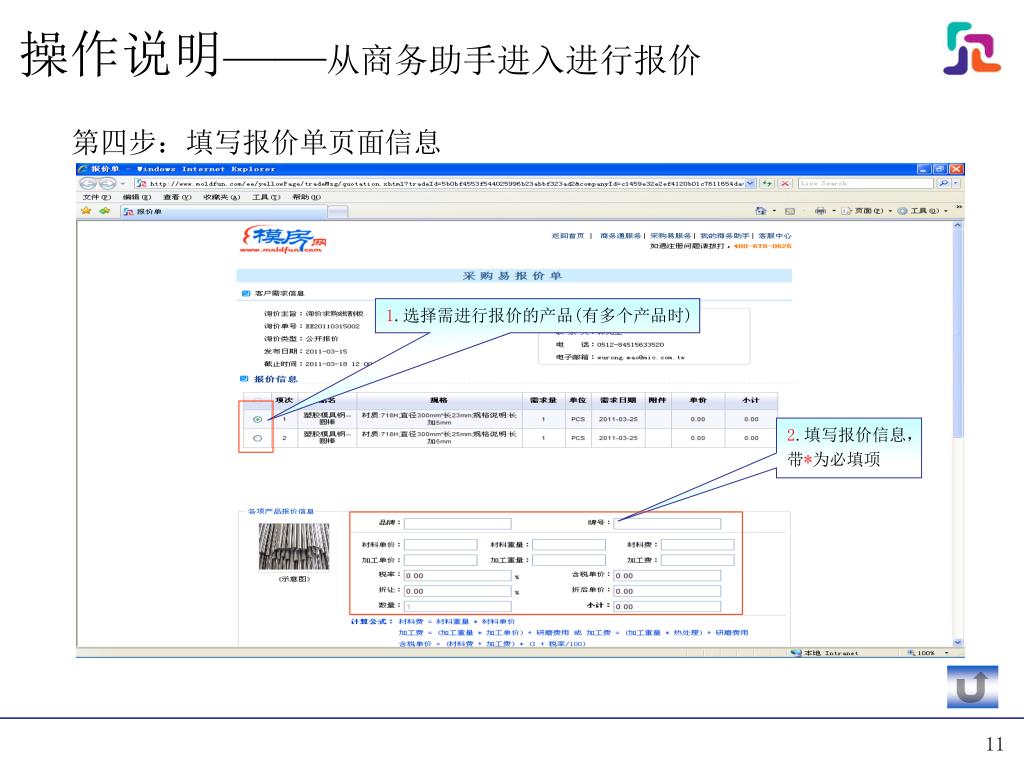This screenshot has width=1024, height=768.
Task: Open the 收藏夹(A) menu
Action: (x=221, y=197)
